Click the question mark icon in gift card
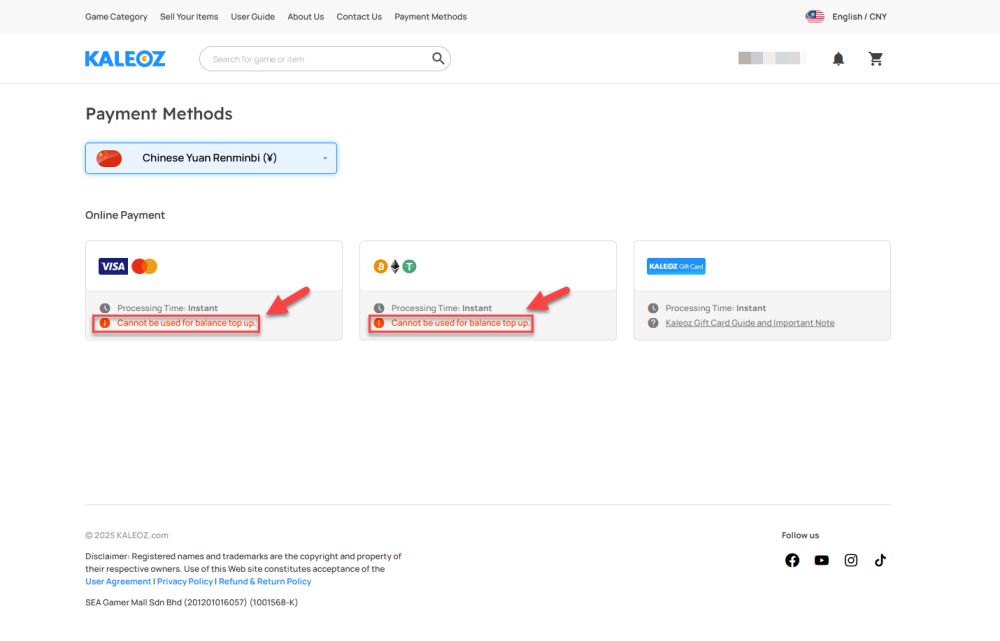This screenshot has width=1000, height=641. point(653,323)
